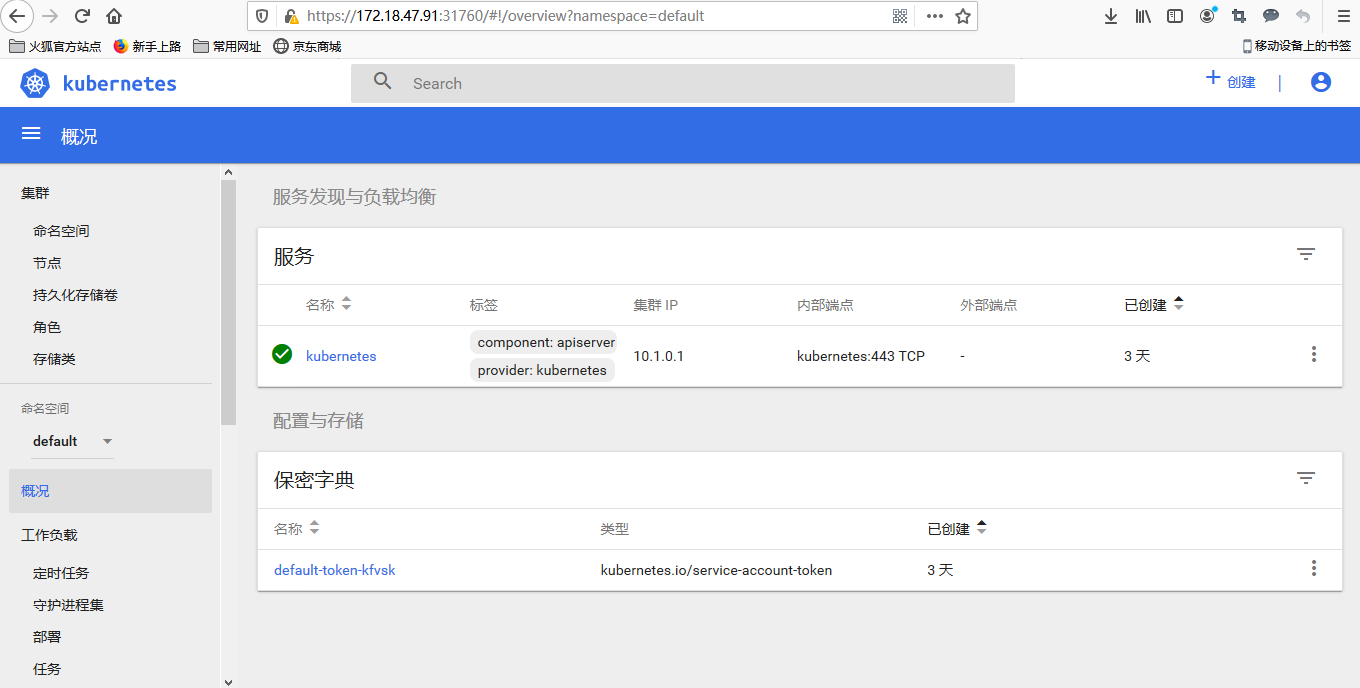The image size is (1360, 688).
Task: Open 定时任务 in the sidebar
Action: (x=61, y=573)
